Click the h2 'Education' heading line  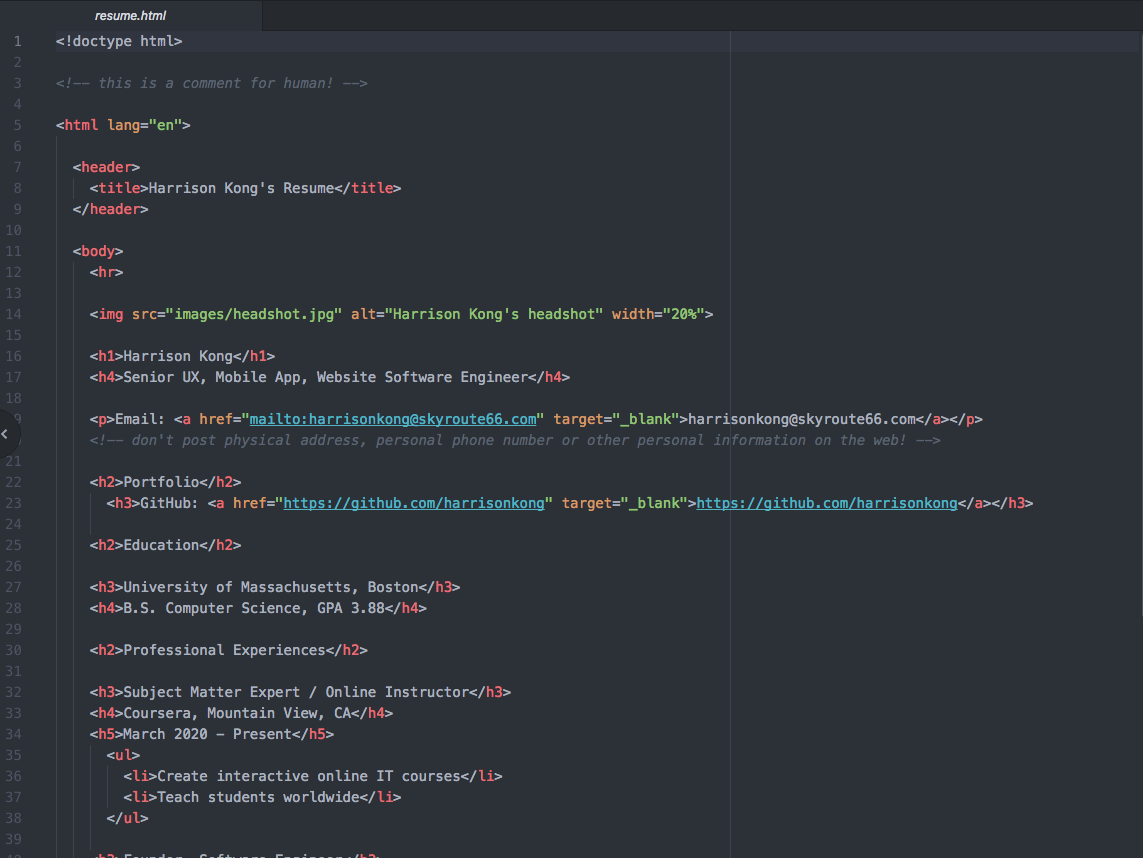165,545
